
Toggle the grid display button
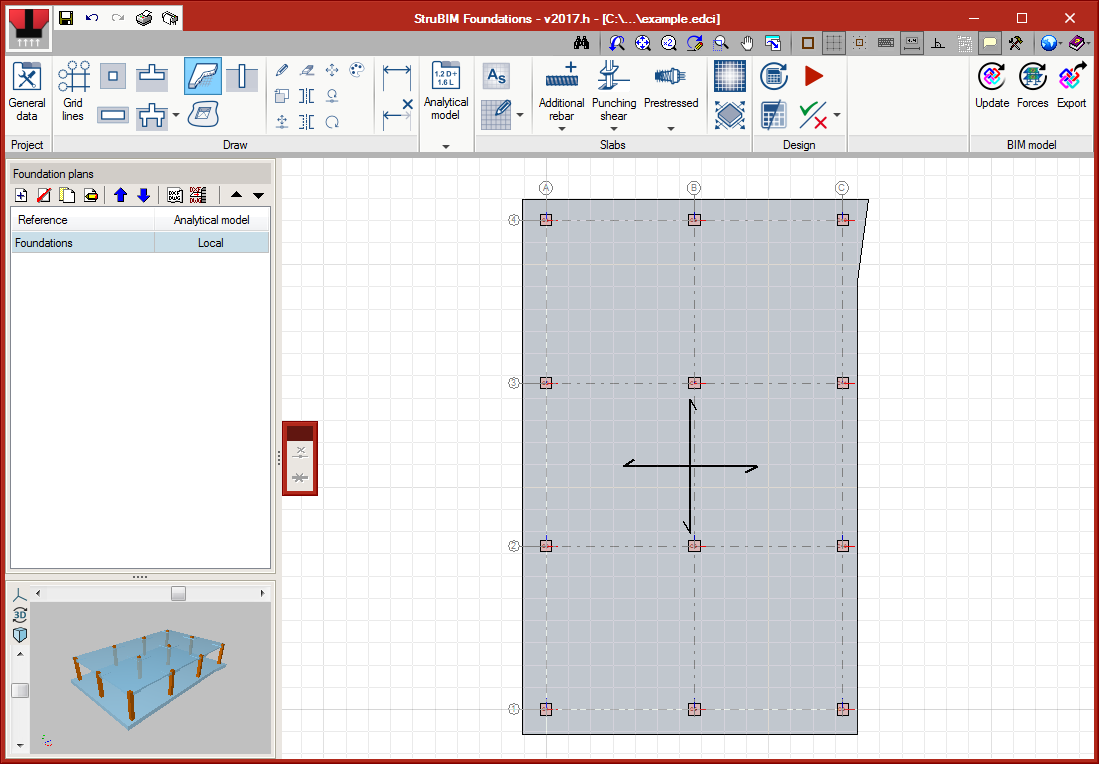[833, 43]
